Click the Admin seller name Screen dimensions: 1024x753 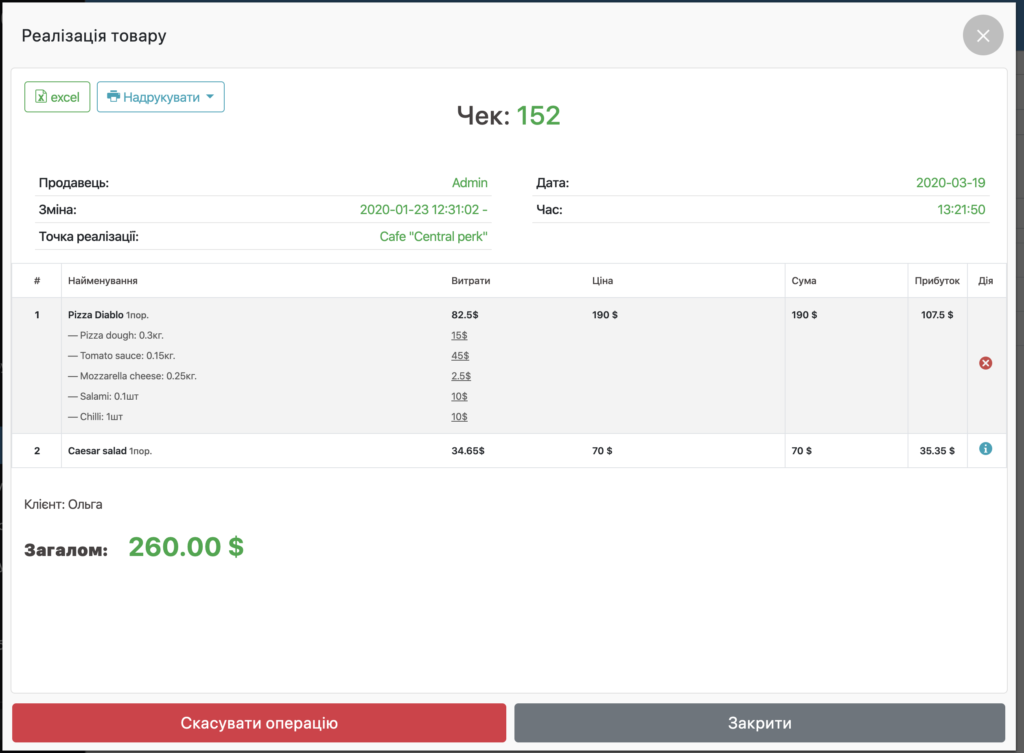point(469,183)
